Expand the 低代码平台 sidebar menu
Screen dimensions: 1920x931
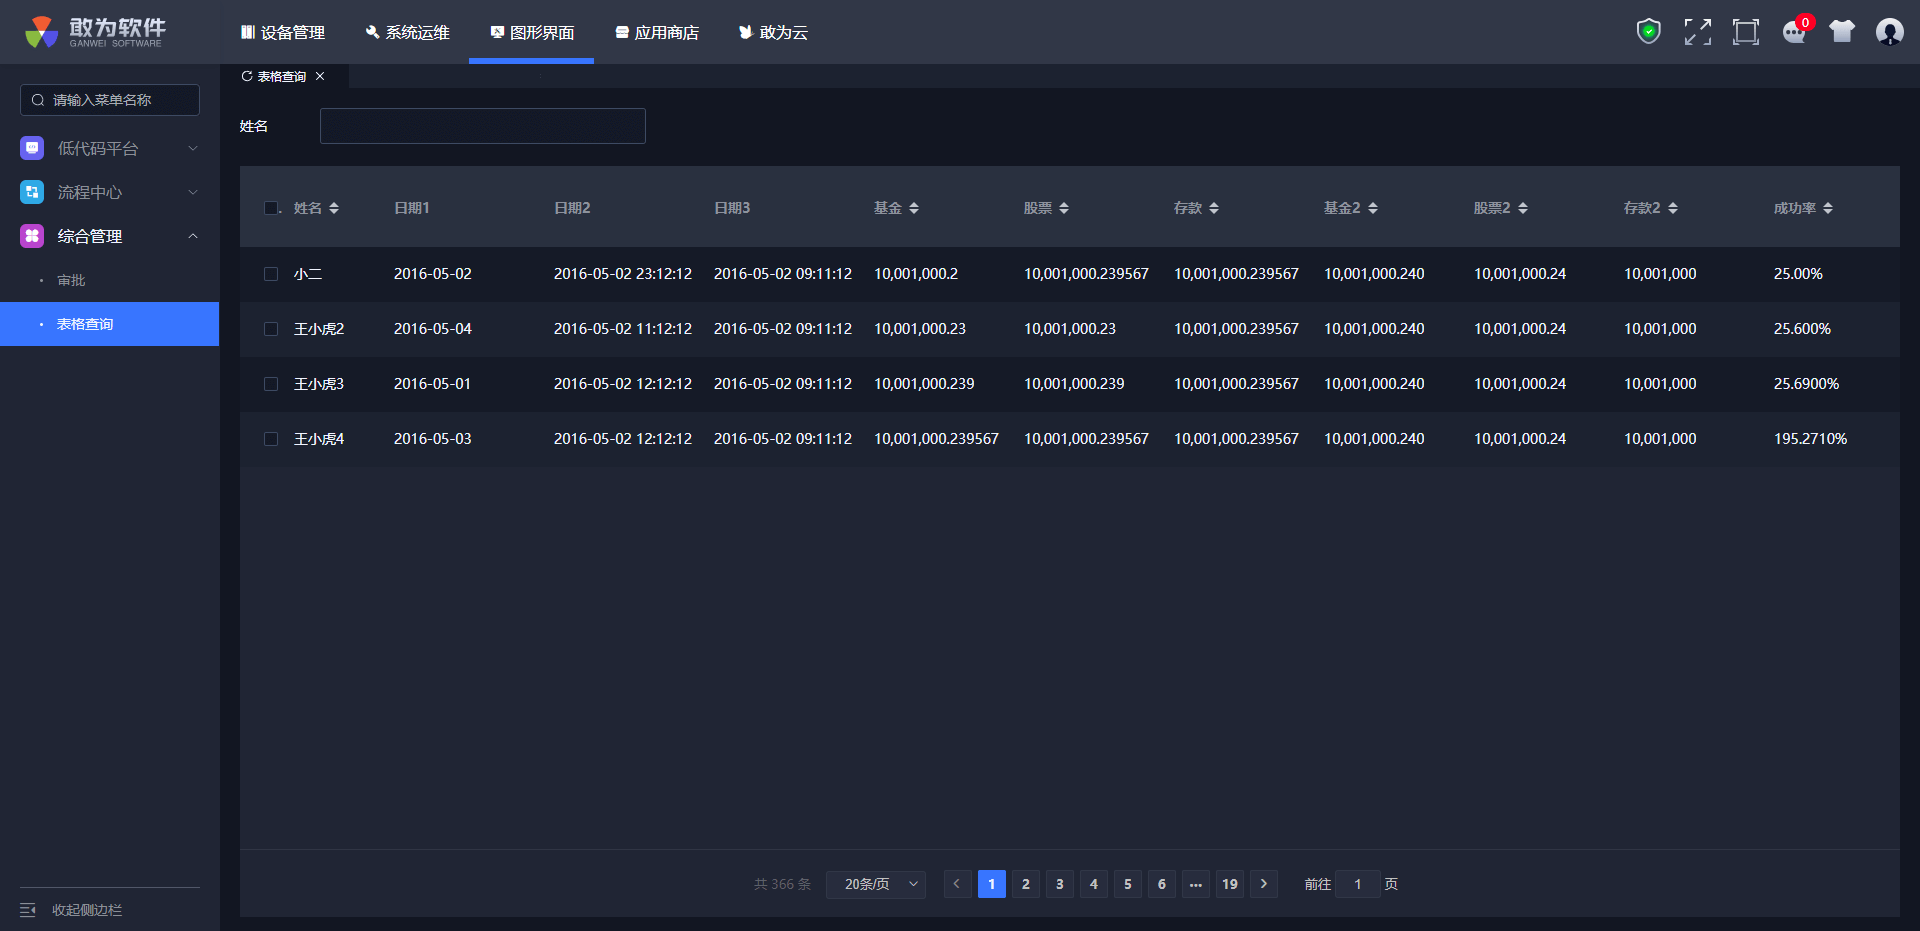click(x=109, y=148)
